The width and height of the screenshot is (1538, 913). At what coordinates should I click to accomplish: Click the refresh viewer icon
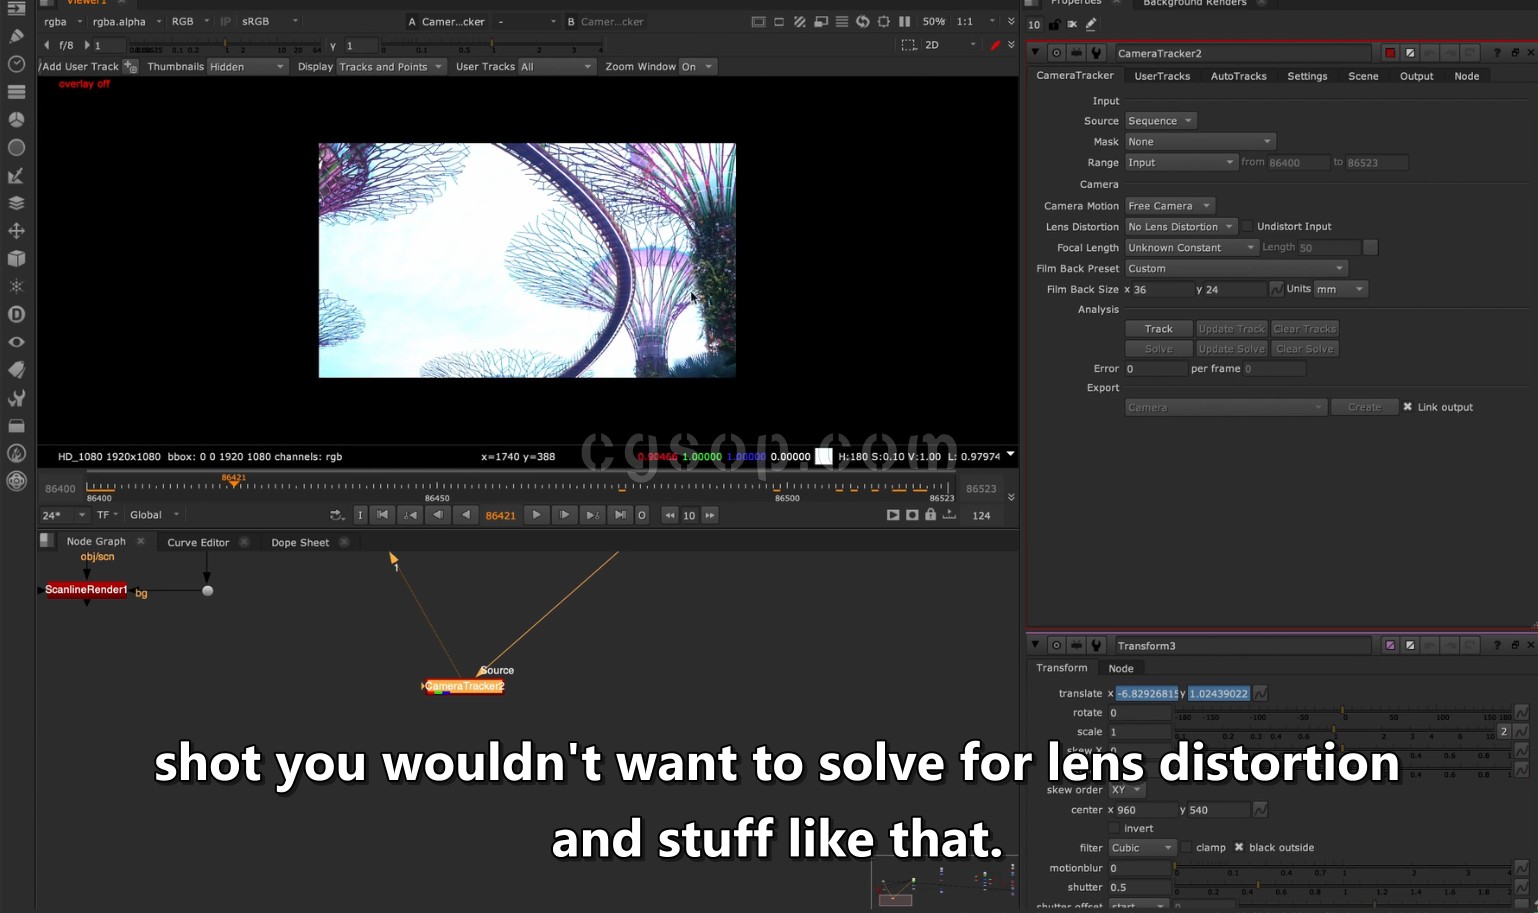pos(862,21)
